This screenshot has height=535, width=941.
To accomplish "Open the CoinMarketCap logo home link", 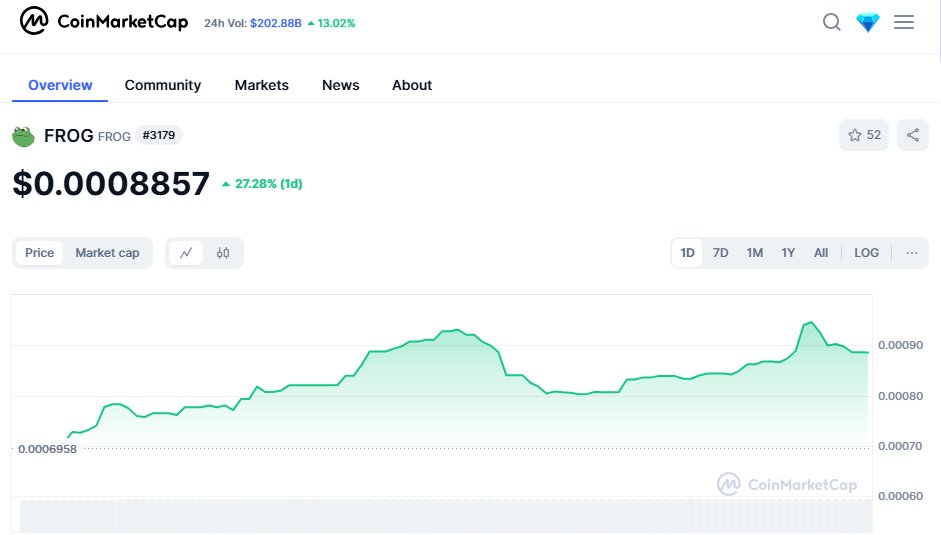I will 104,22.
